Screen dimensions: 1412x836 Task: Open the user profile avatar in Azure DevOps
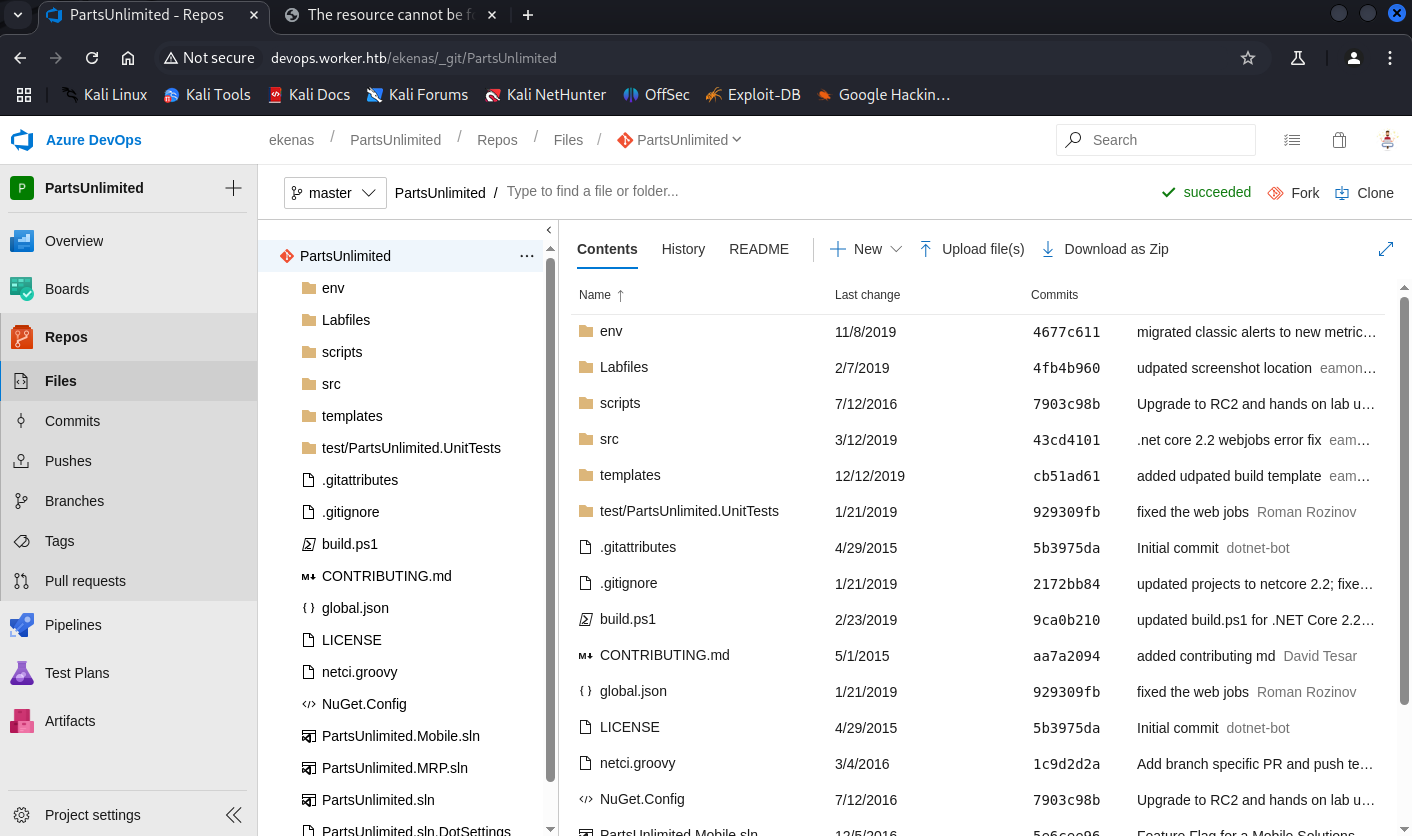pyautogui.click(x=1387, y=140)
